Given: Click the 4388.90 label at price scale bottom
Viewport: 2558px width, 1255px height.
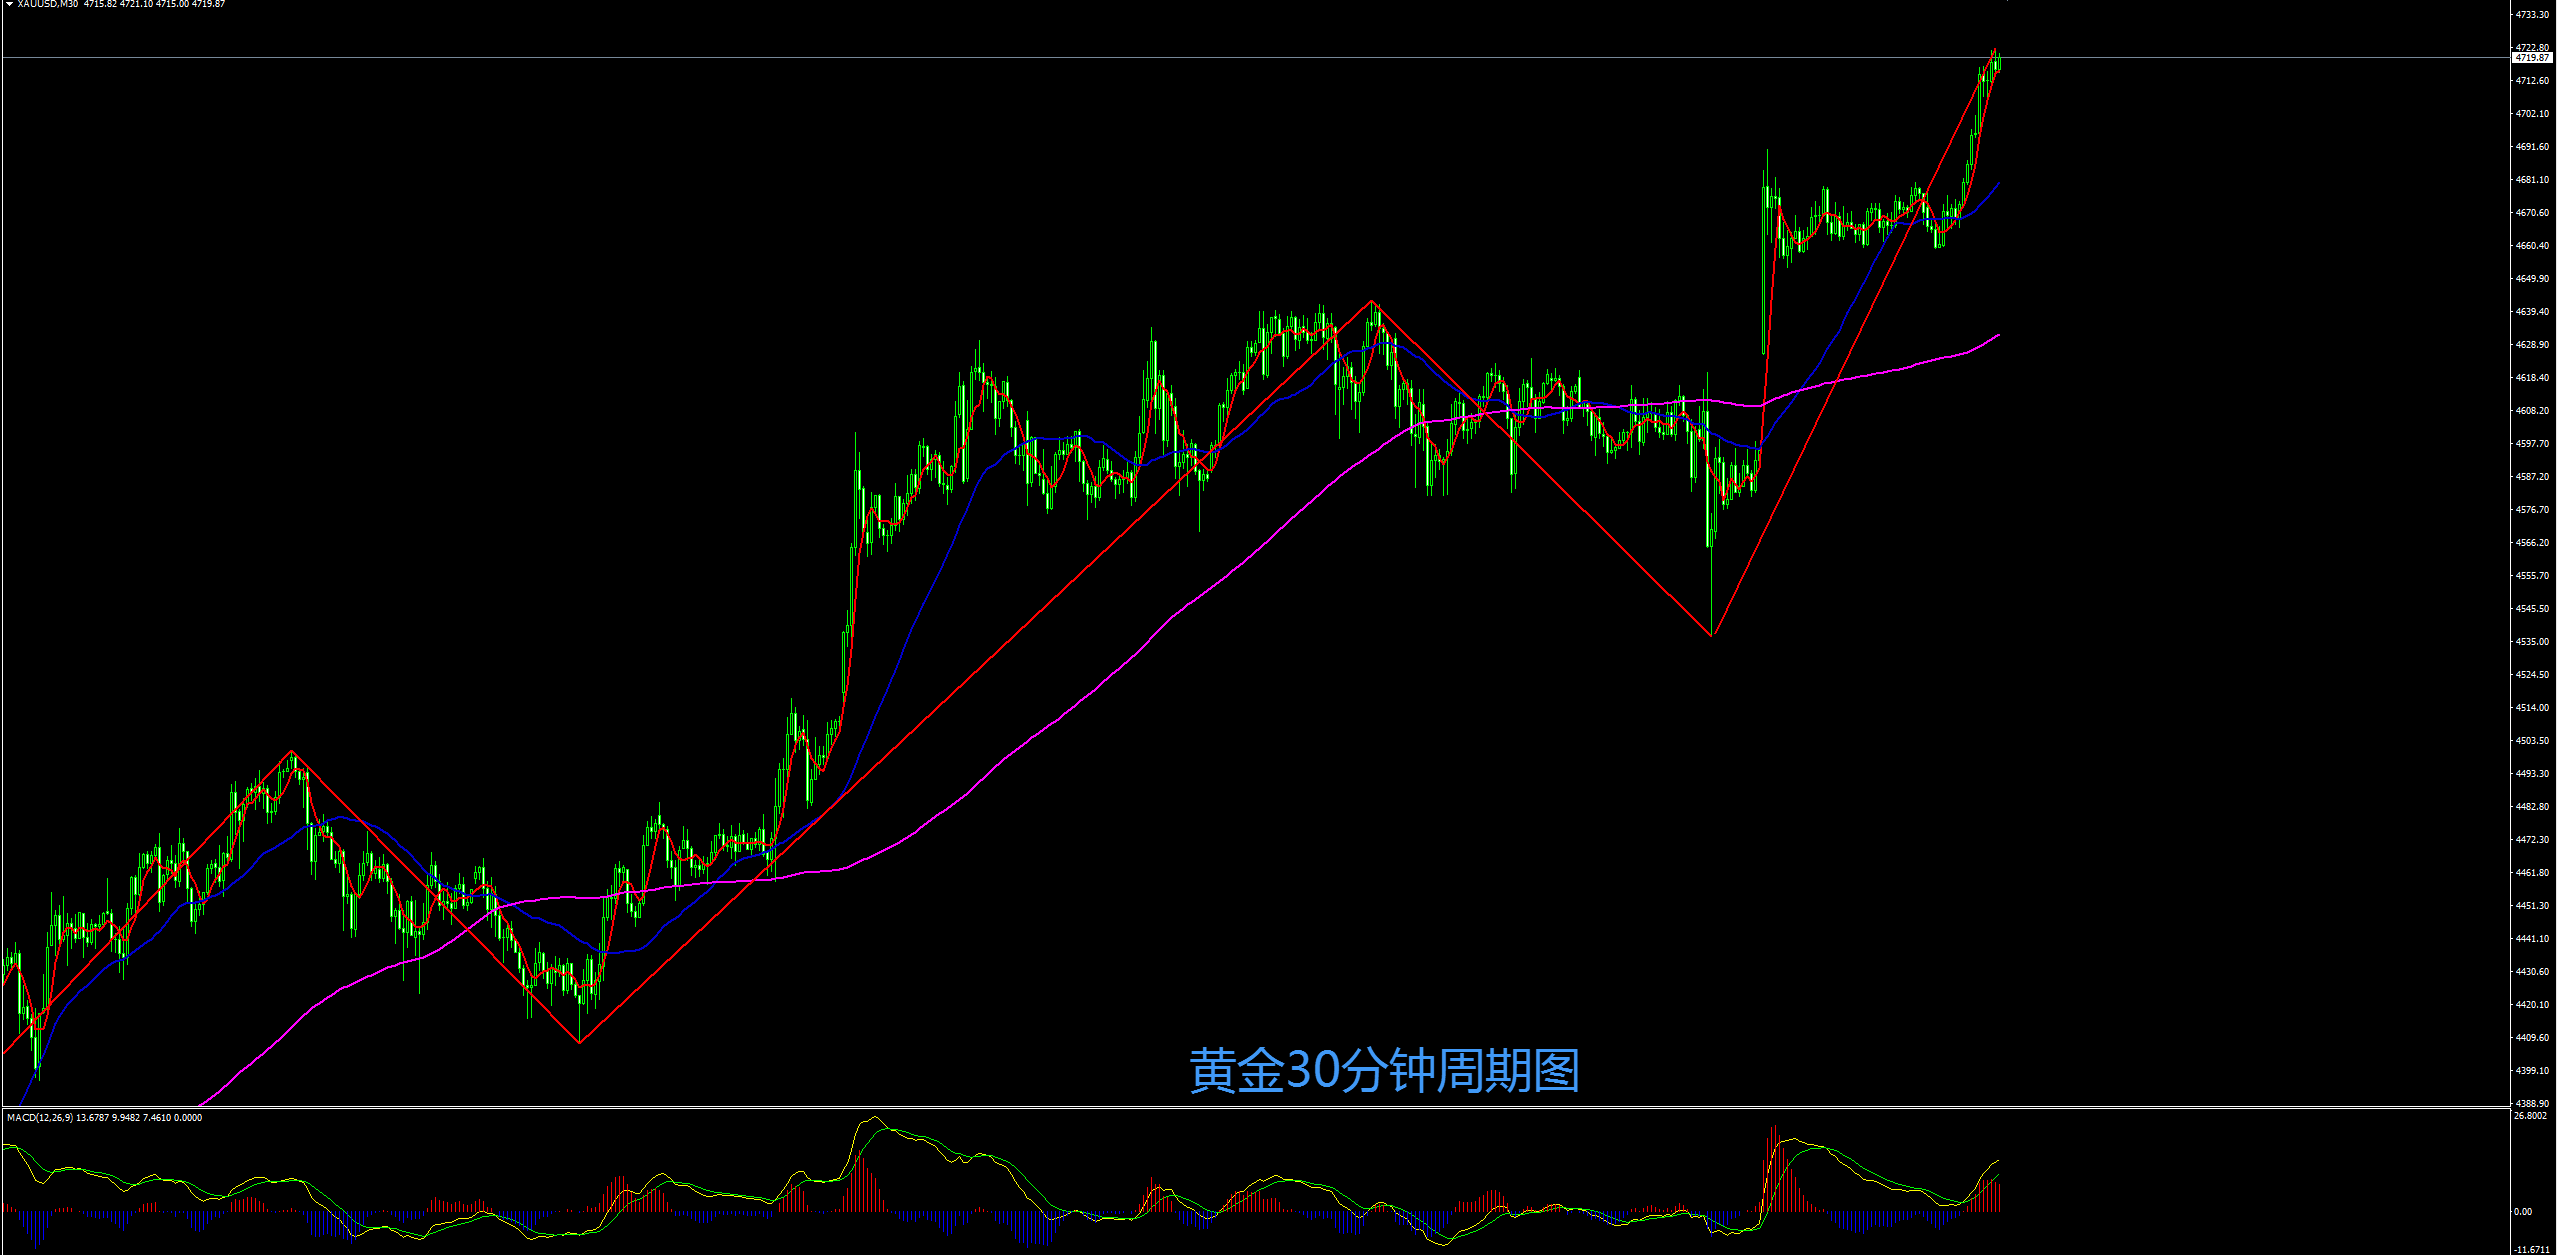Looking at the screenshot, I should (2531, 1103).
